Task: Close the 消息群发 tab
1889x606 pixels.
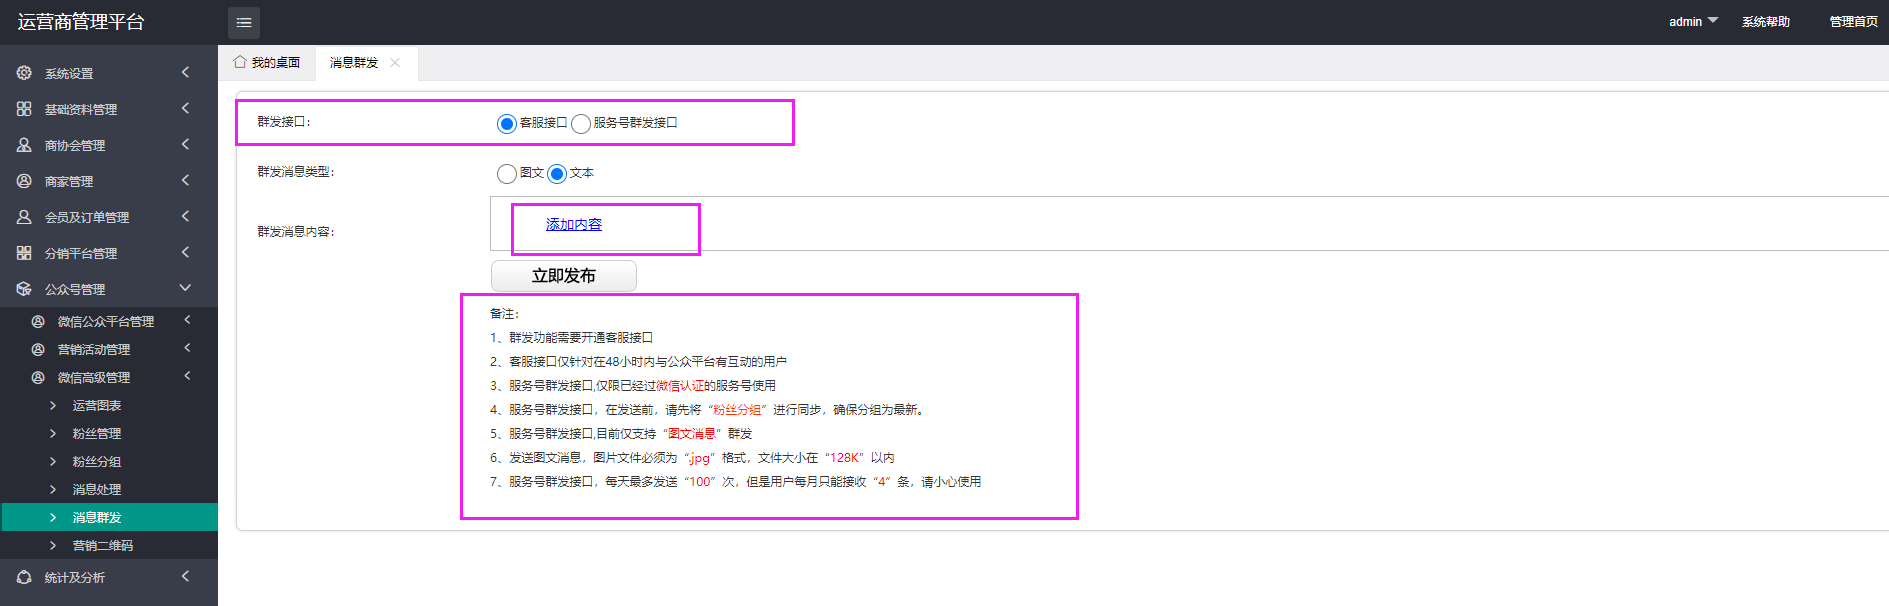Action: tap(395, 62)
